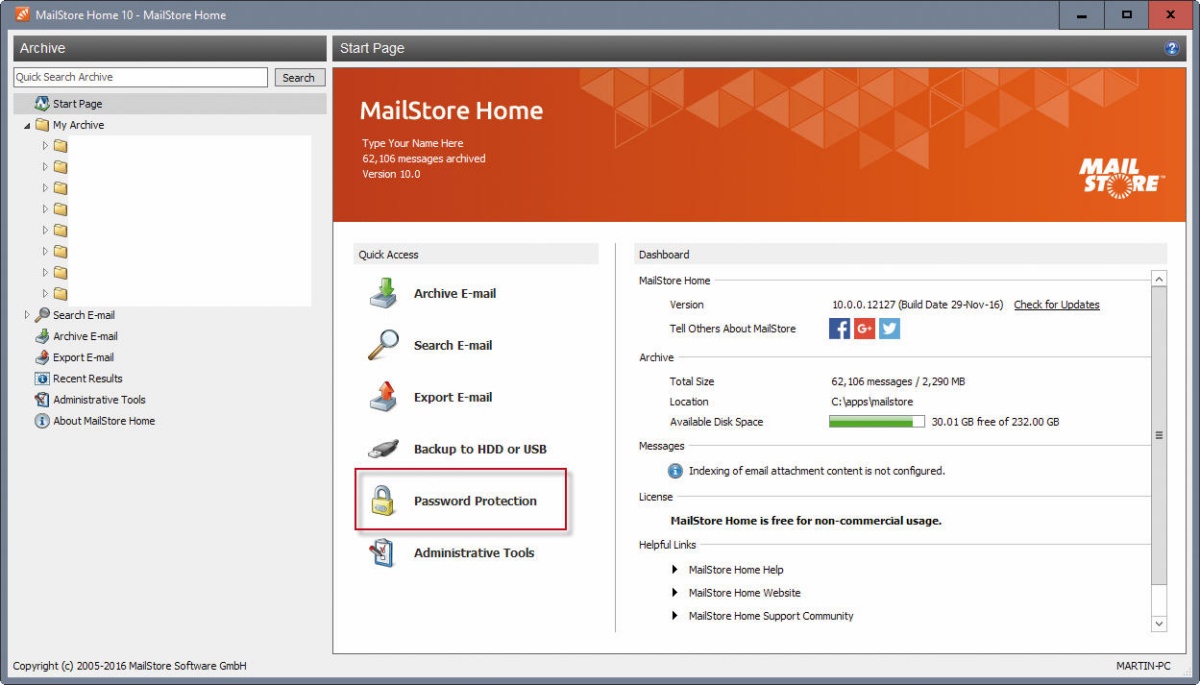
Task: Click the MailStore app icon in the title bar
Action: (x=22, y=15)
